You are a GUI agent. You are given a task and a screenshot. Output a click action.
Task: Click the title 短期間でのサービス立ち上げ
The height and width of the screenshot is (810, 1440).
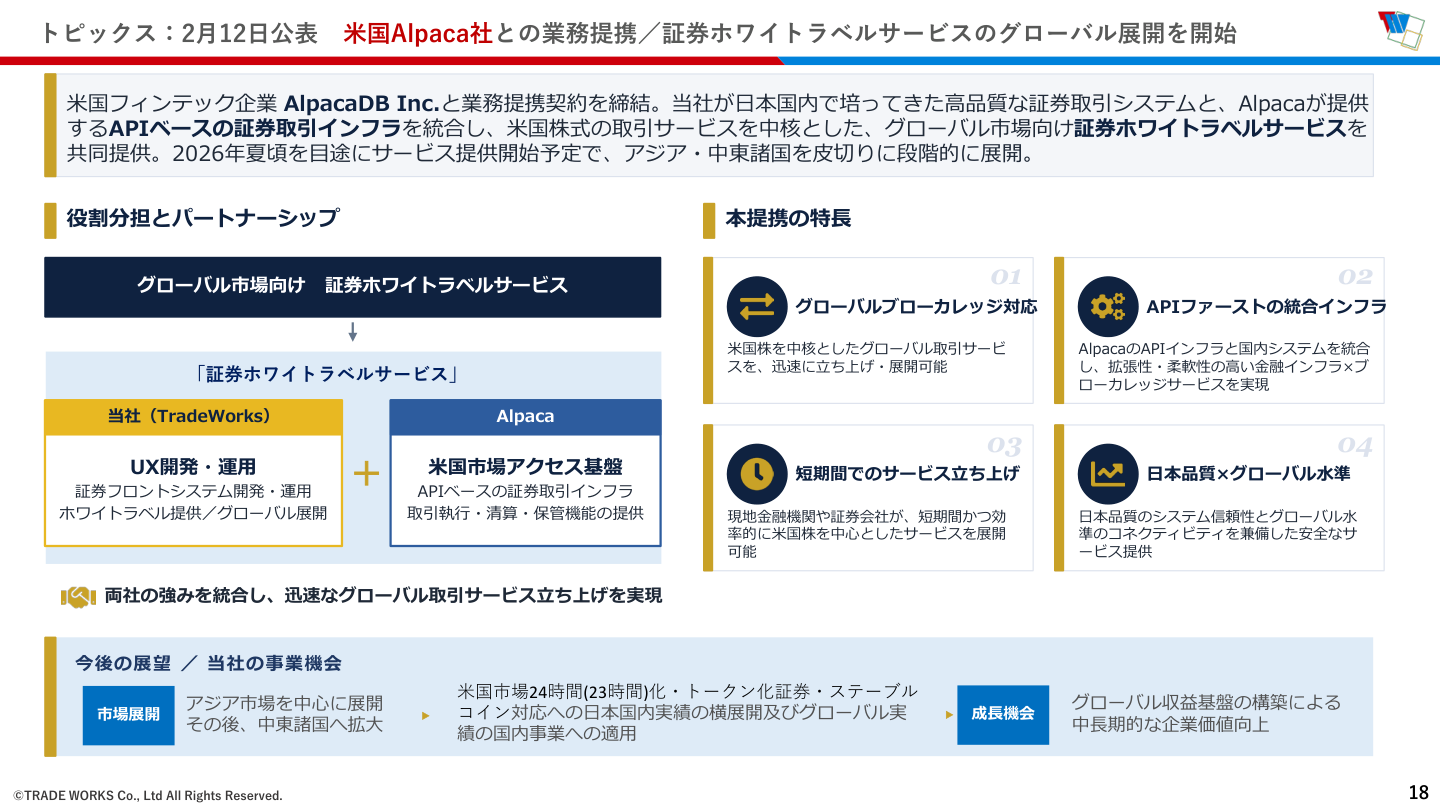point(907,473)
